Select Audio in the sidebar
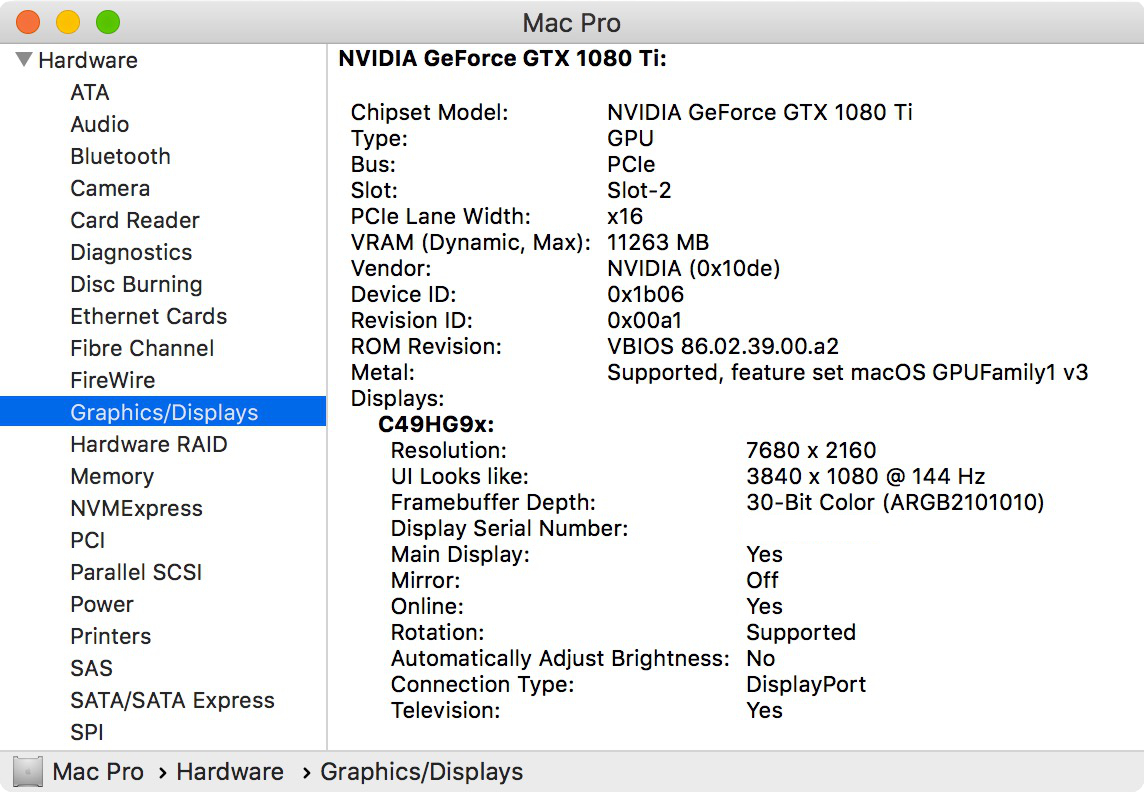The width and height of the screenshot is (1144, 792). point(99,125)
